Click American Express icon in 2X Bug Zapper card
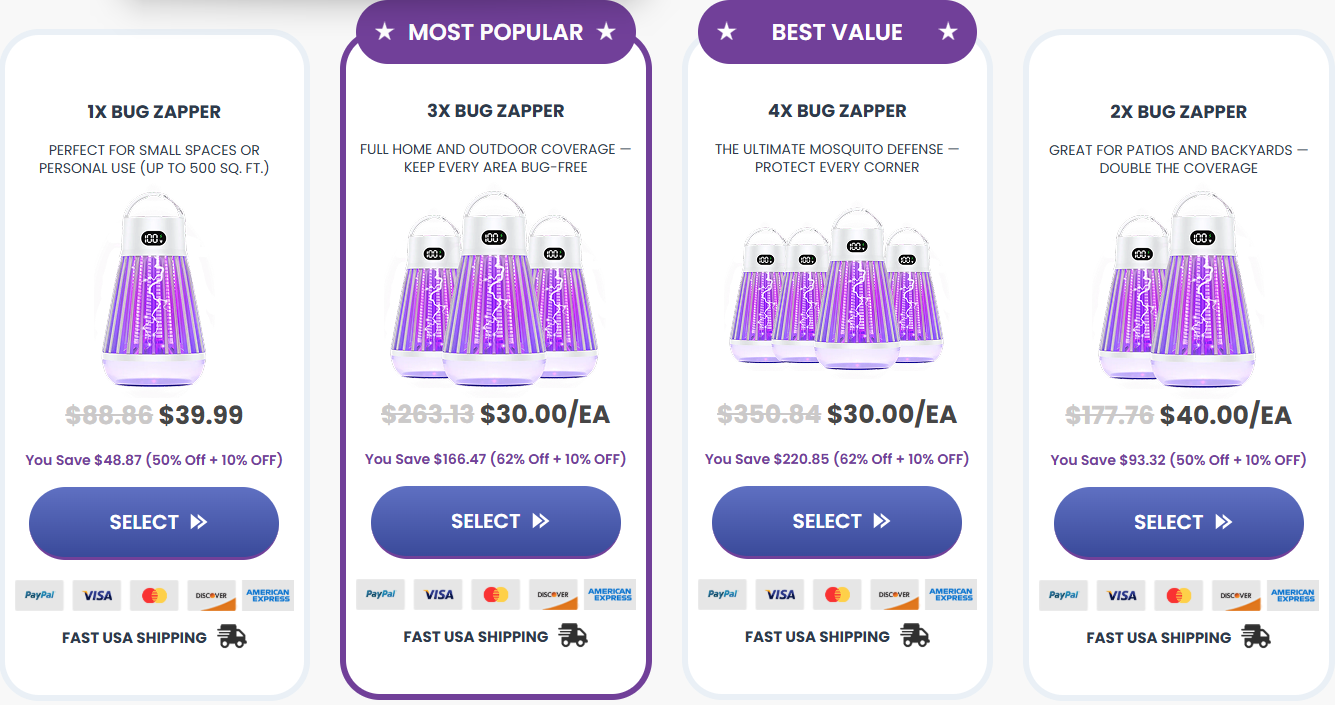 click(1293, 596)
